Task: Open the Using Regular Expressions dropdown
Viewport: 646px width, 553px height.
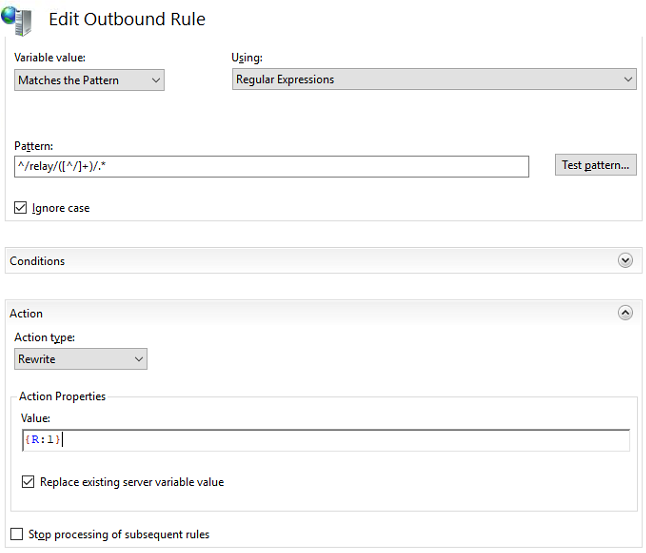Action: tap(433, 80)
